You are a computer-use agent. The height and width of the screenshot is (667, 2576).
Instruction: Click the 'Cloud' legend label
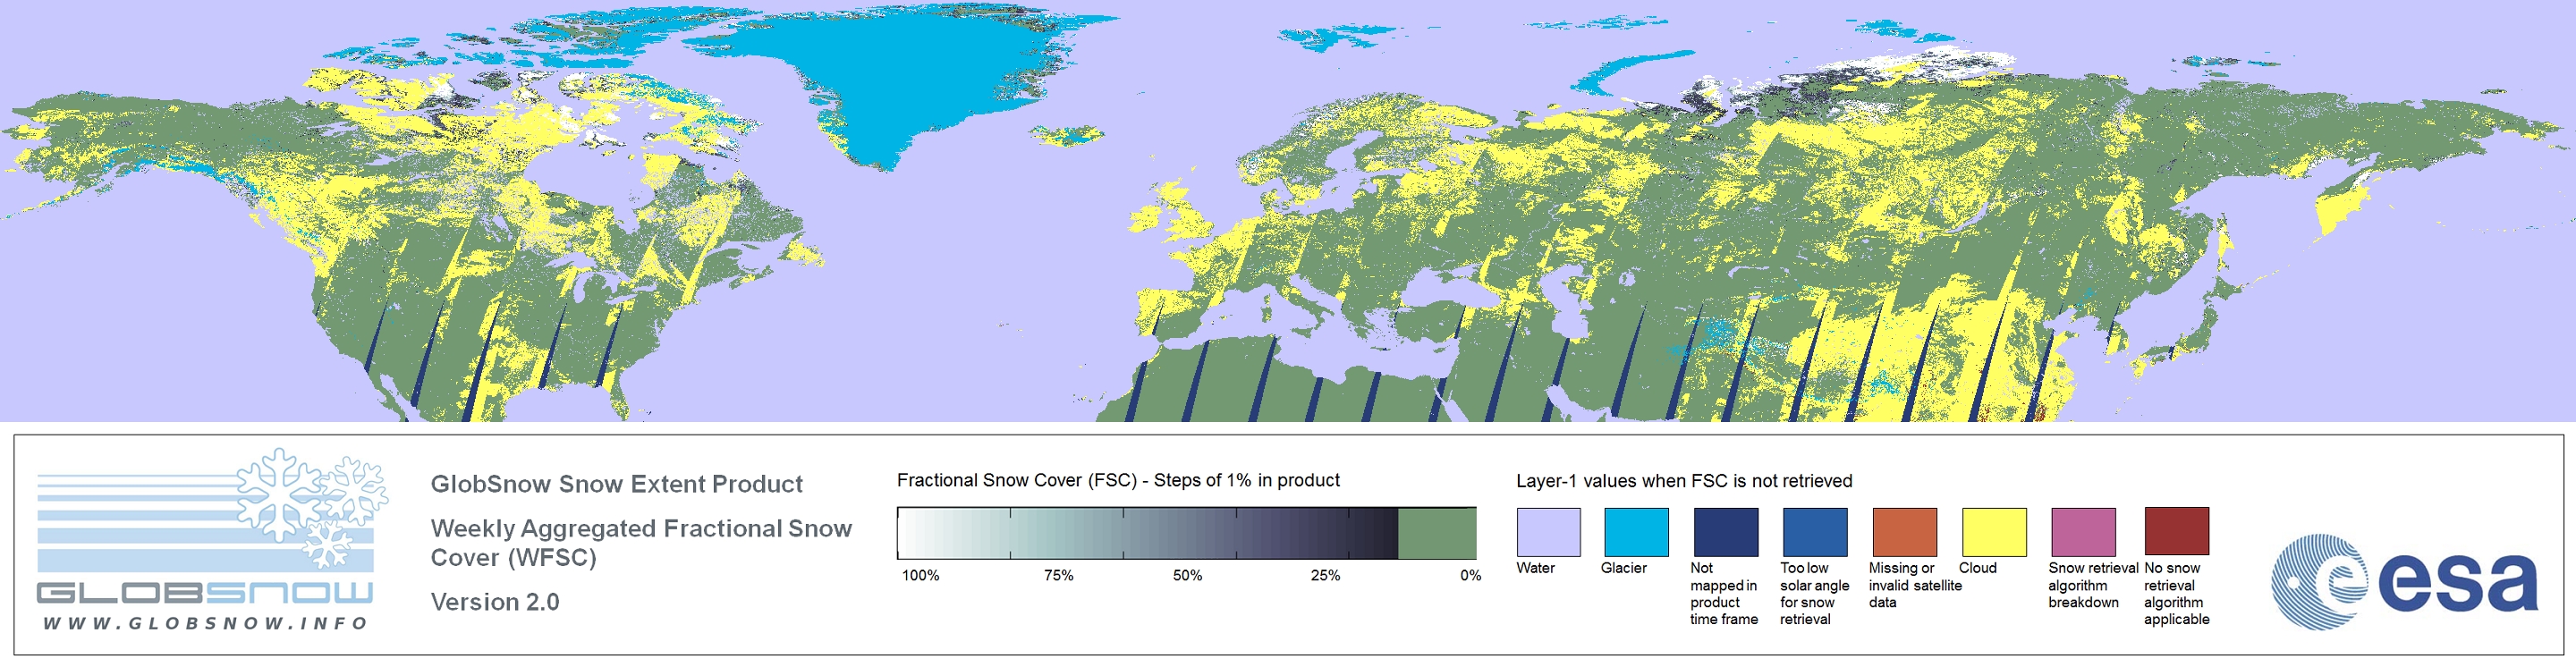point(1977,568)
